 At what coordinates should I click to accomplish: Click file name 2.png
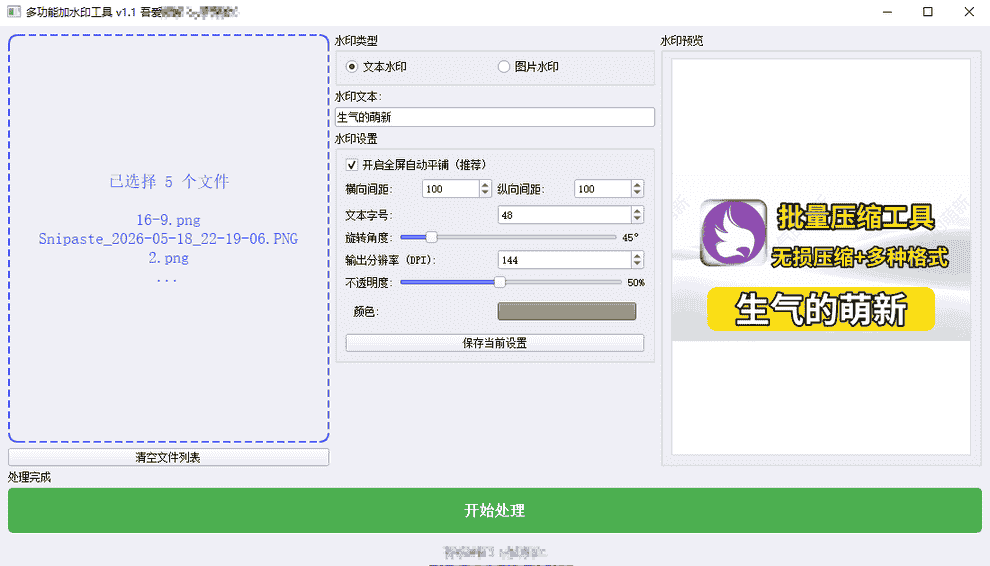(x=169, y=258)
